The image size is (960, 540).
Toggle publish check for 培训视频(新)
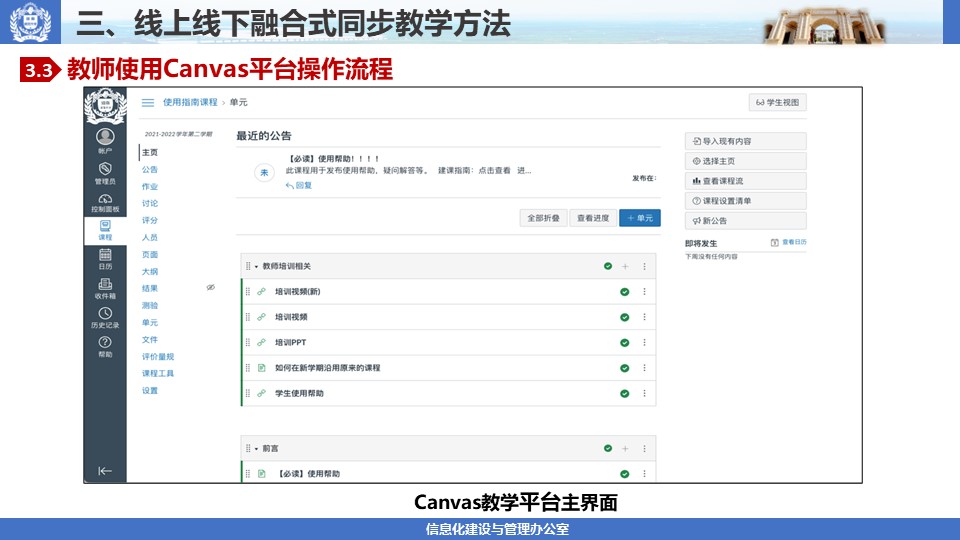pos(624,292)
